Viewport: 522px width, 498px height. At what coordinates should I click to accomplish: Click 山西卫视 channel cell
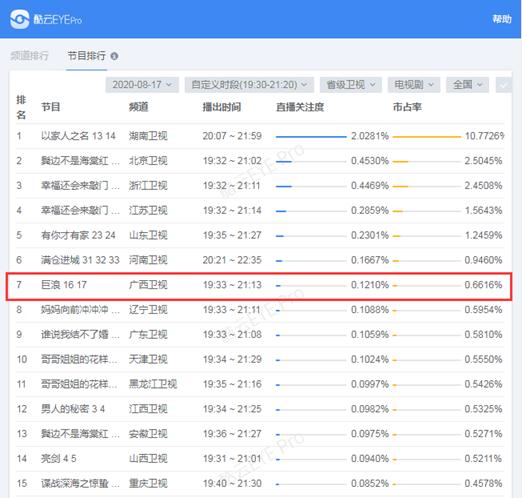click(148, 459)
